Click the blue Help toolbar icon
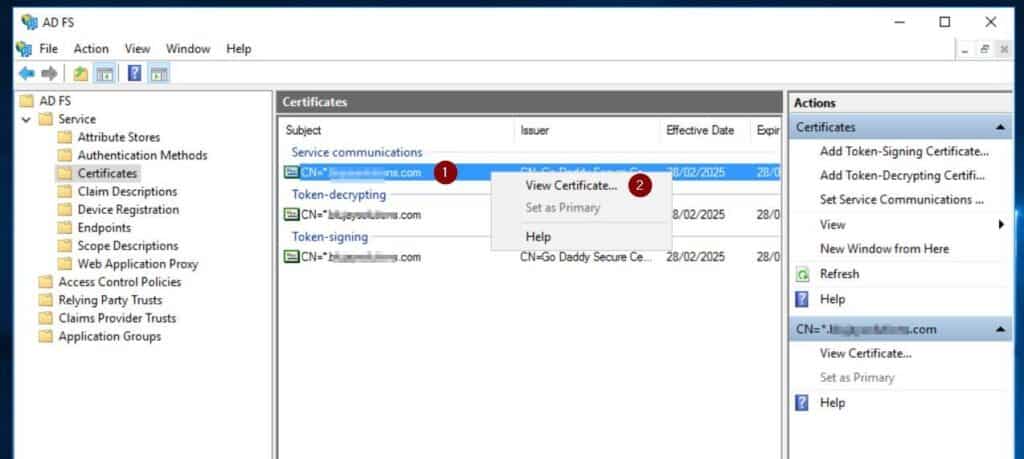 click(135, 74)
